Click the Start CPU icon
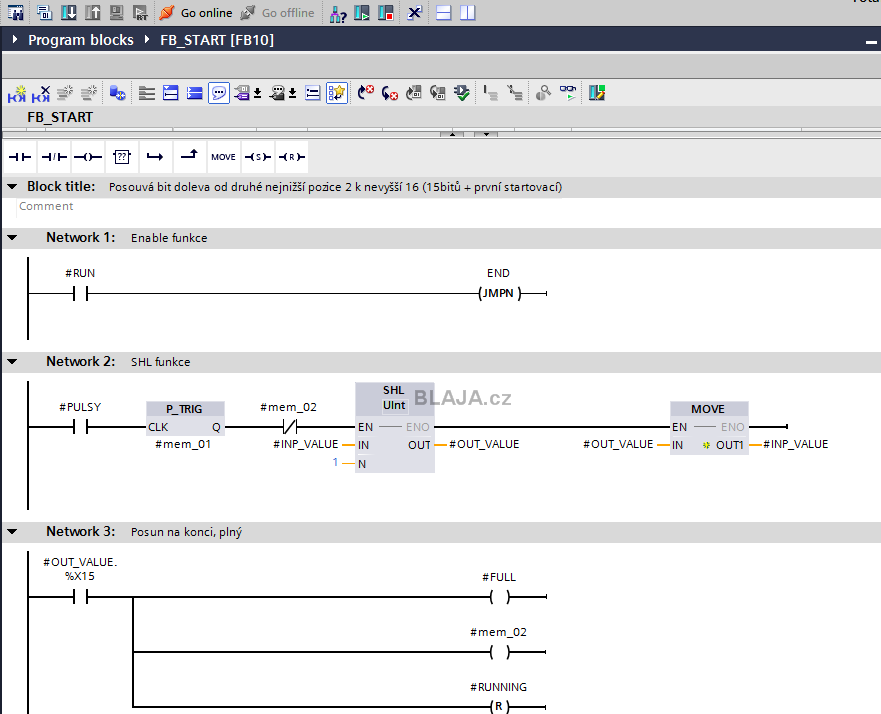 point(362,12)
